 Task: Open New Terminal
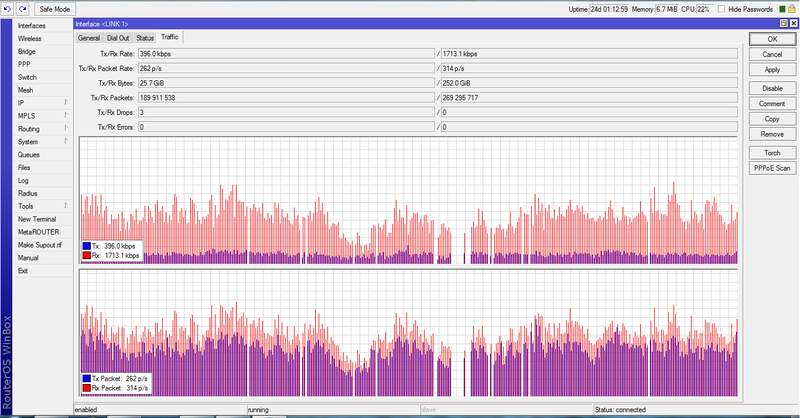(x=37, y=219)
